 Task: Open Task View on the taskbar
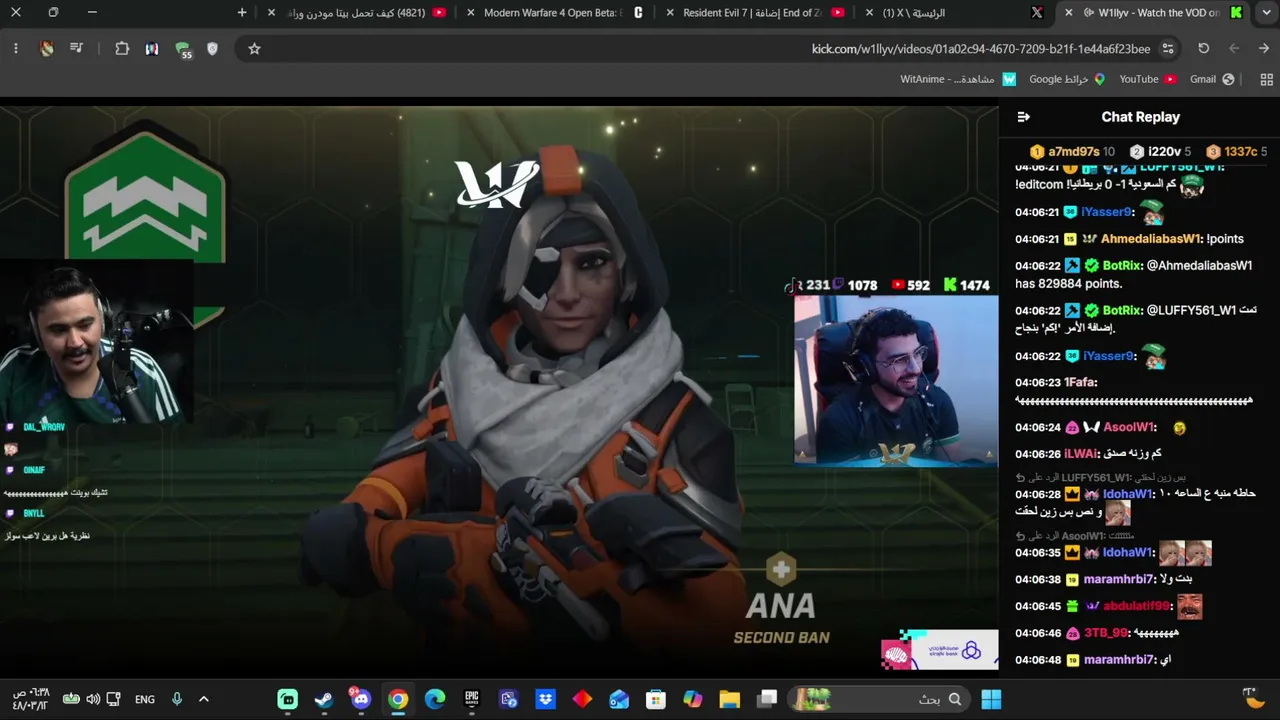[767, 699]
